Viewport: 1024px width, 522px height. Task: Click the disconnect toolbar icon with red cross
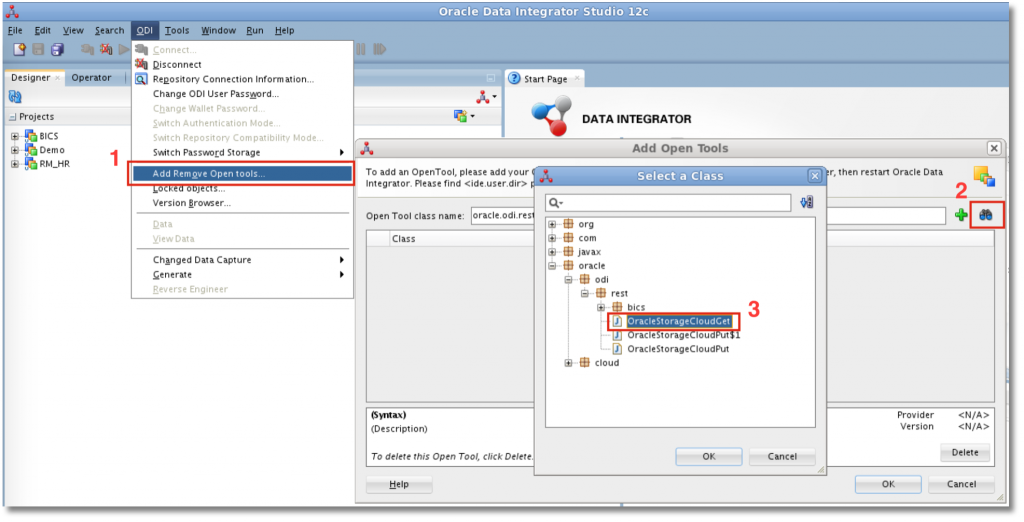point(105,50)
